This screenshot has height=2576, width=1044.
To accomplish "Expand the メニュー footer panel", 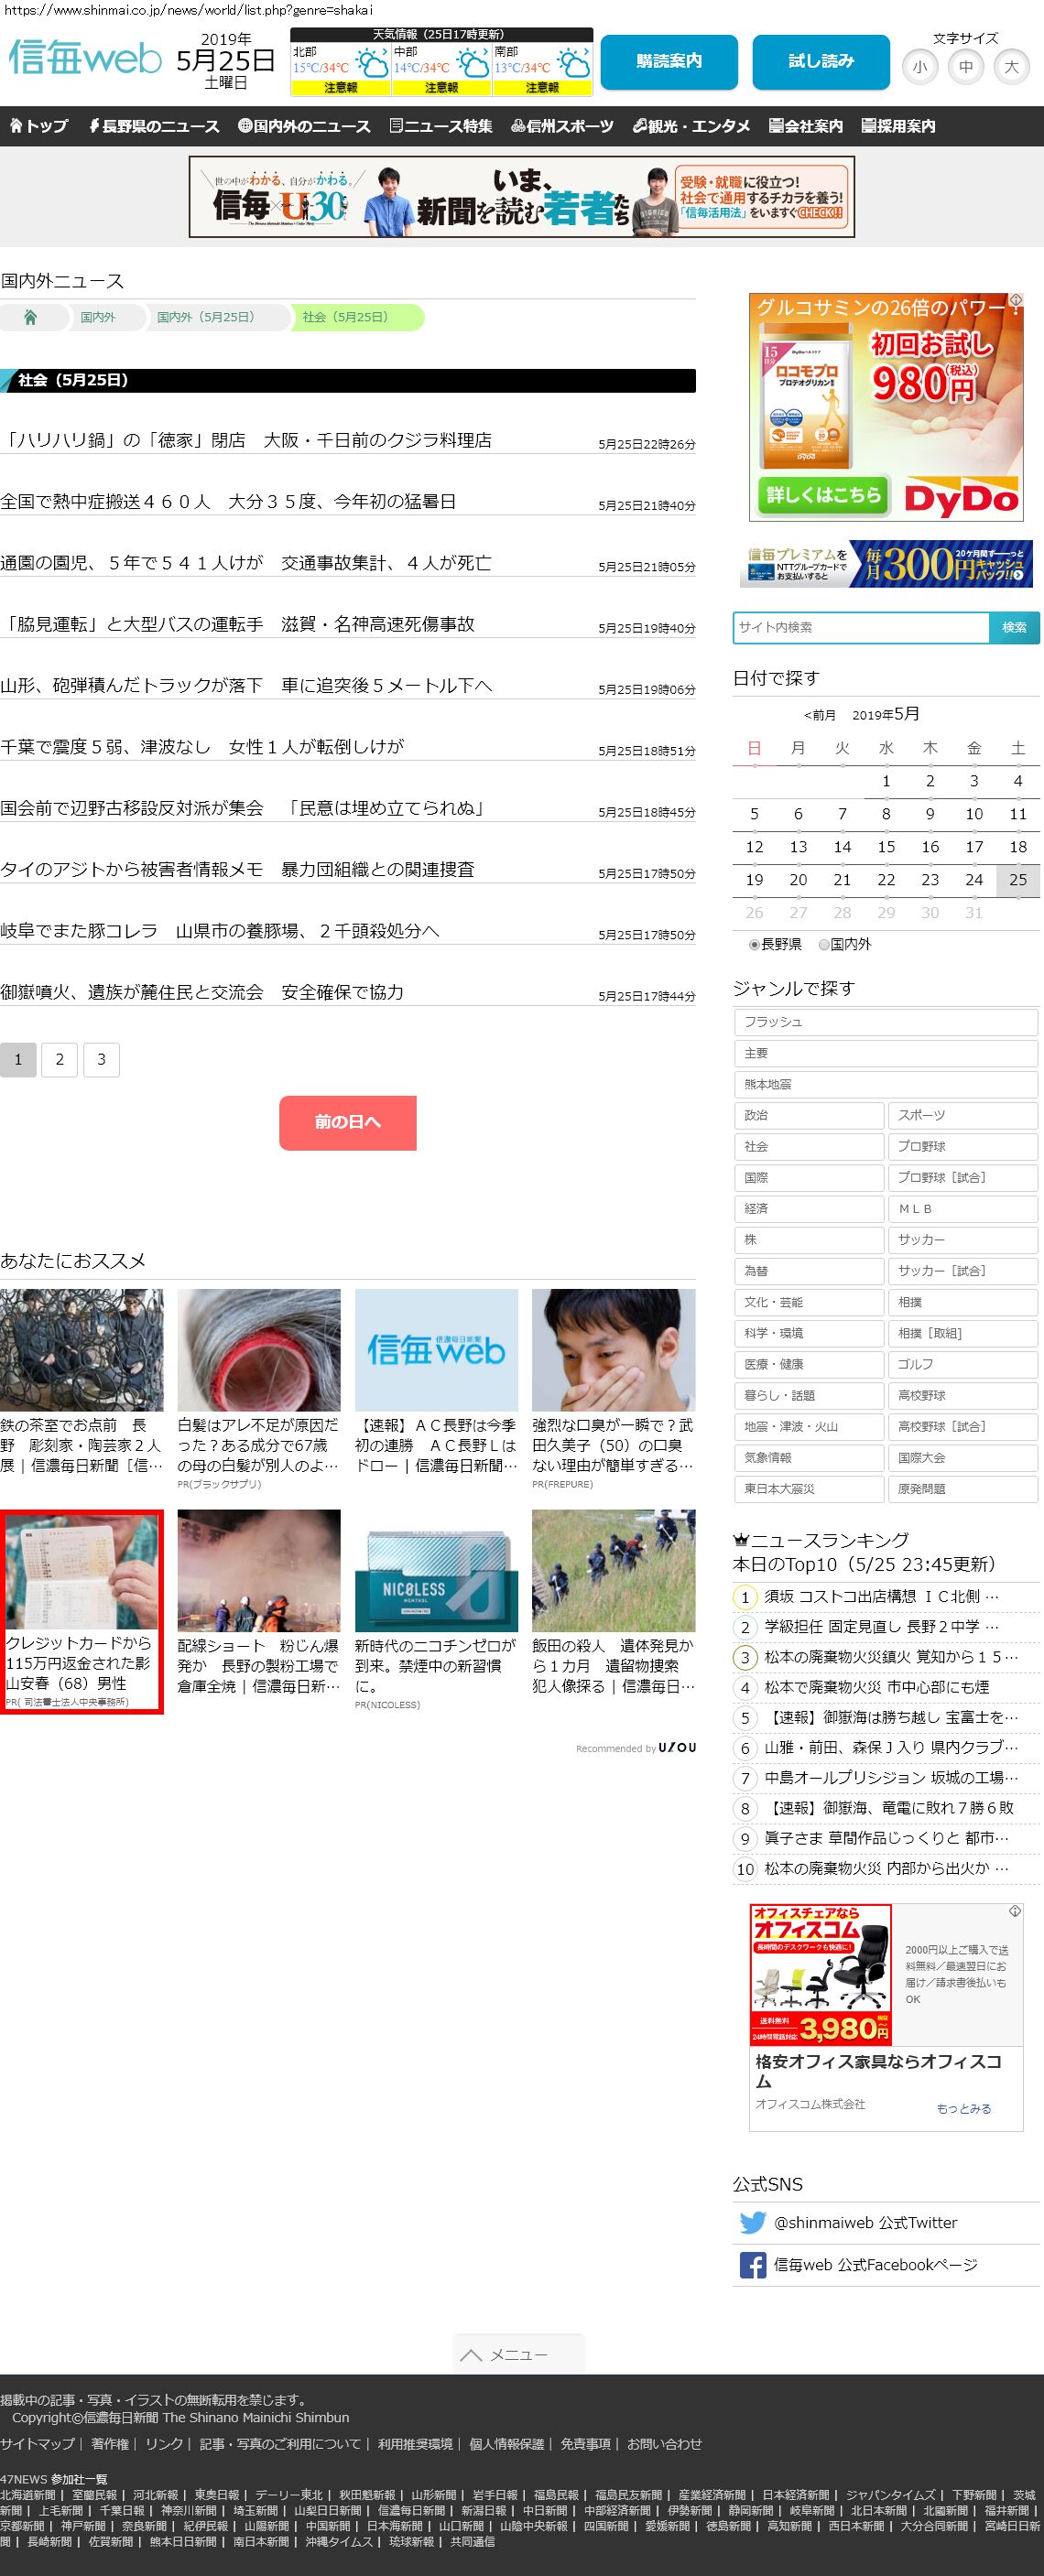I will tap(518, 2354).
